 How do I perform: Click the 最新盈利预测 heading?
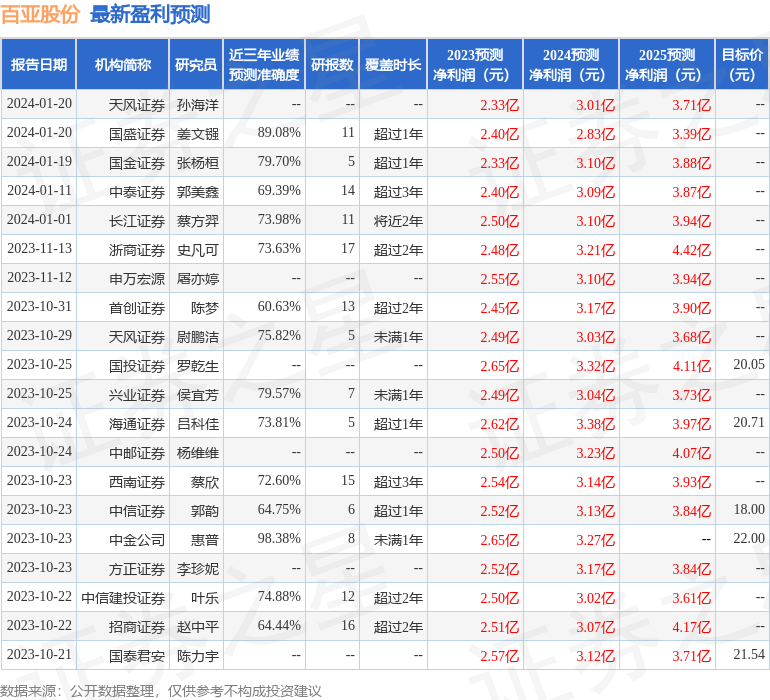tap(150, 14)
